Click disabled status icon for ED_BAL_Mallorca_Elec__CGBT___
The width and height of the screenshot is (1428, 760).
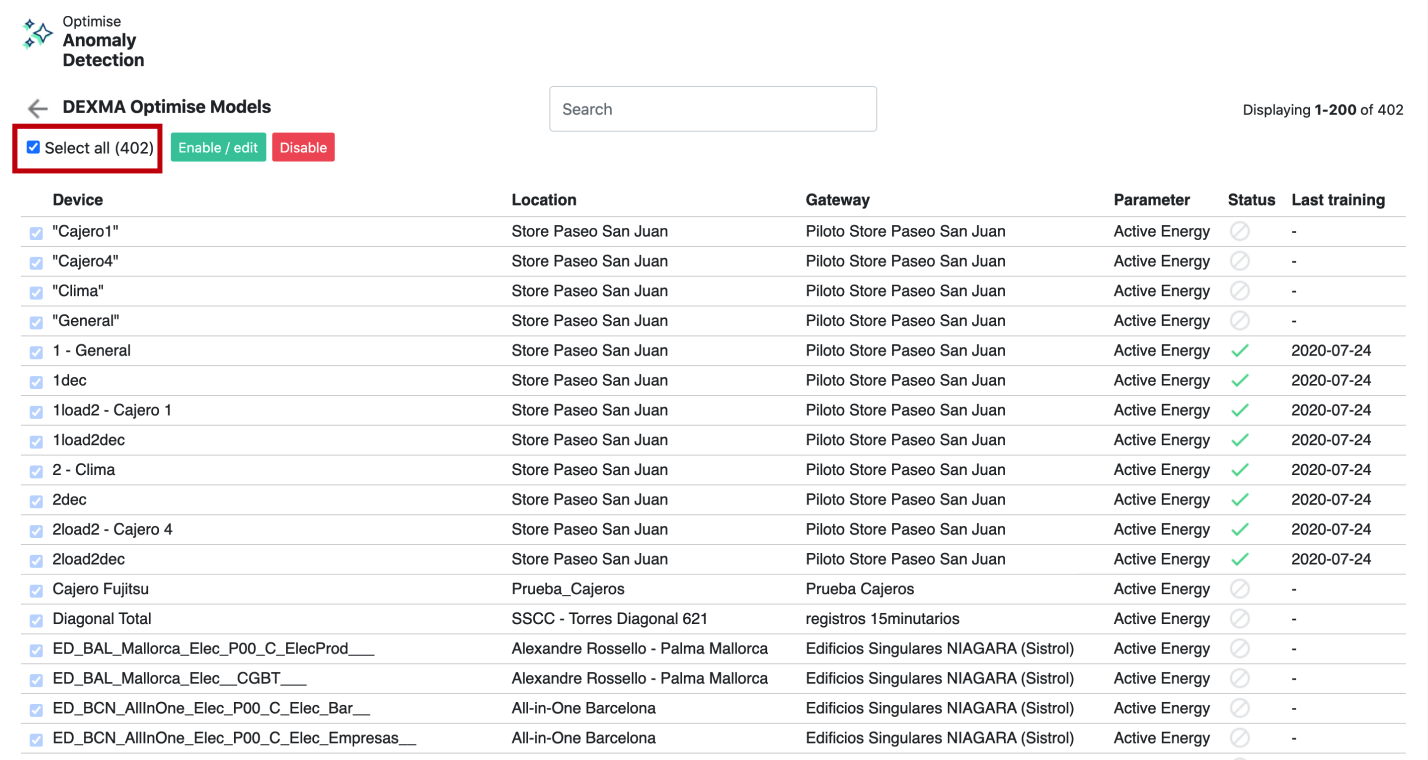[1239, 678]
